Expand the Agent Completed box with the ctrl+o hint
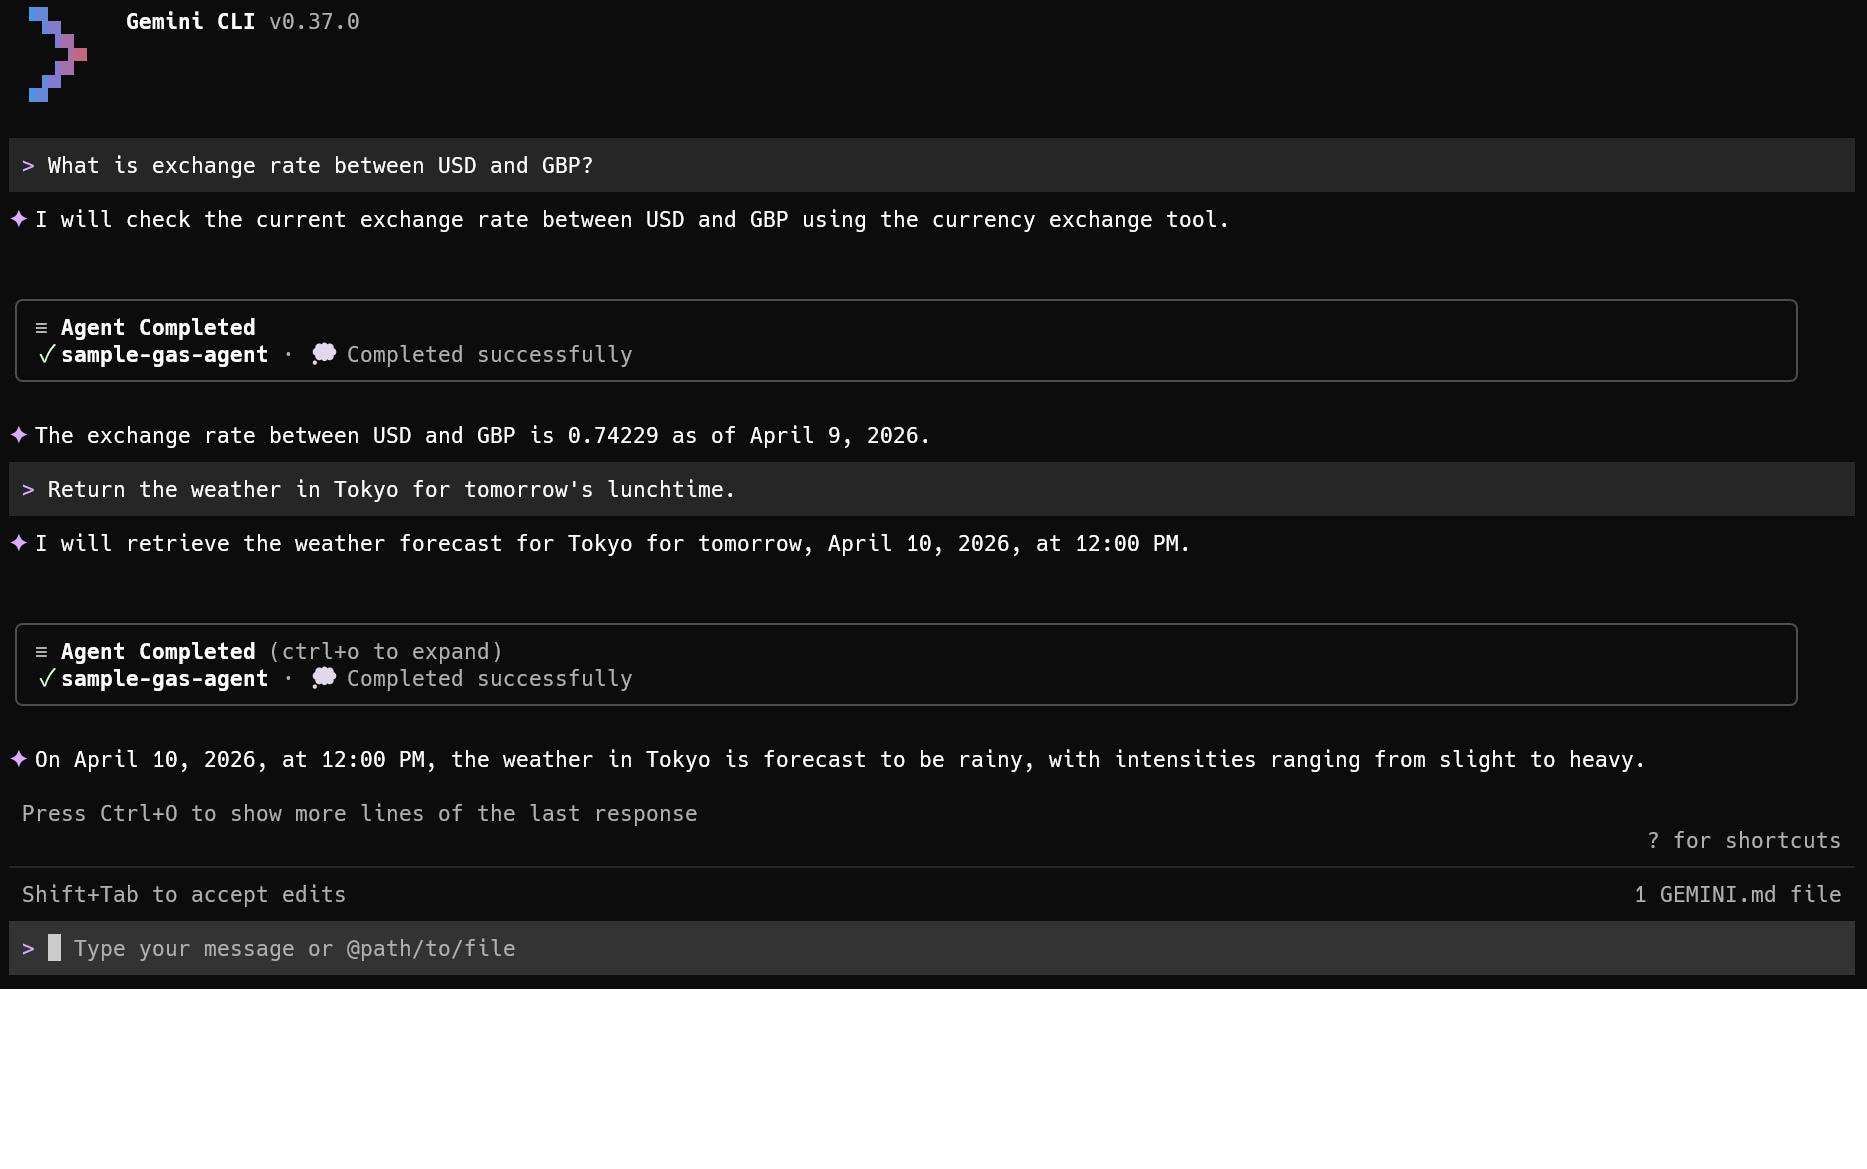 pyautogui.click(x=157, y=652)
